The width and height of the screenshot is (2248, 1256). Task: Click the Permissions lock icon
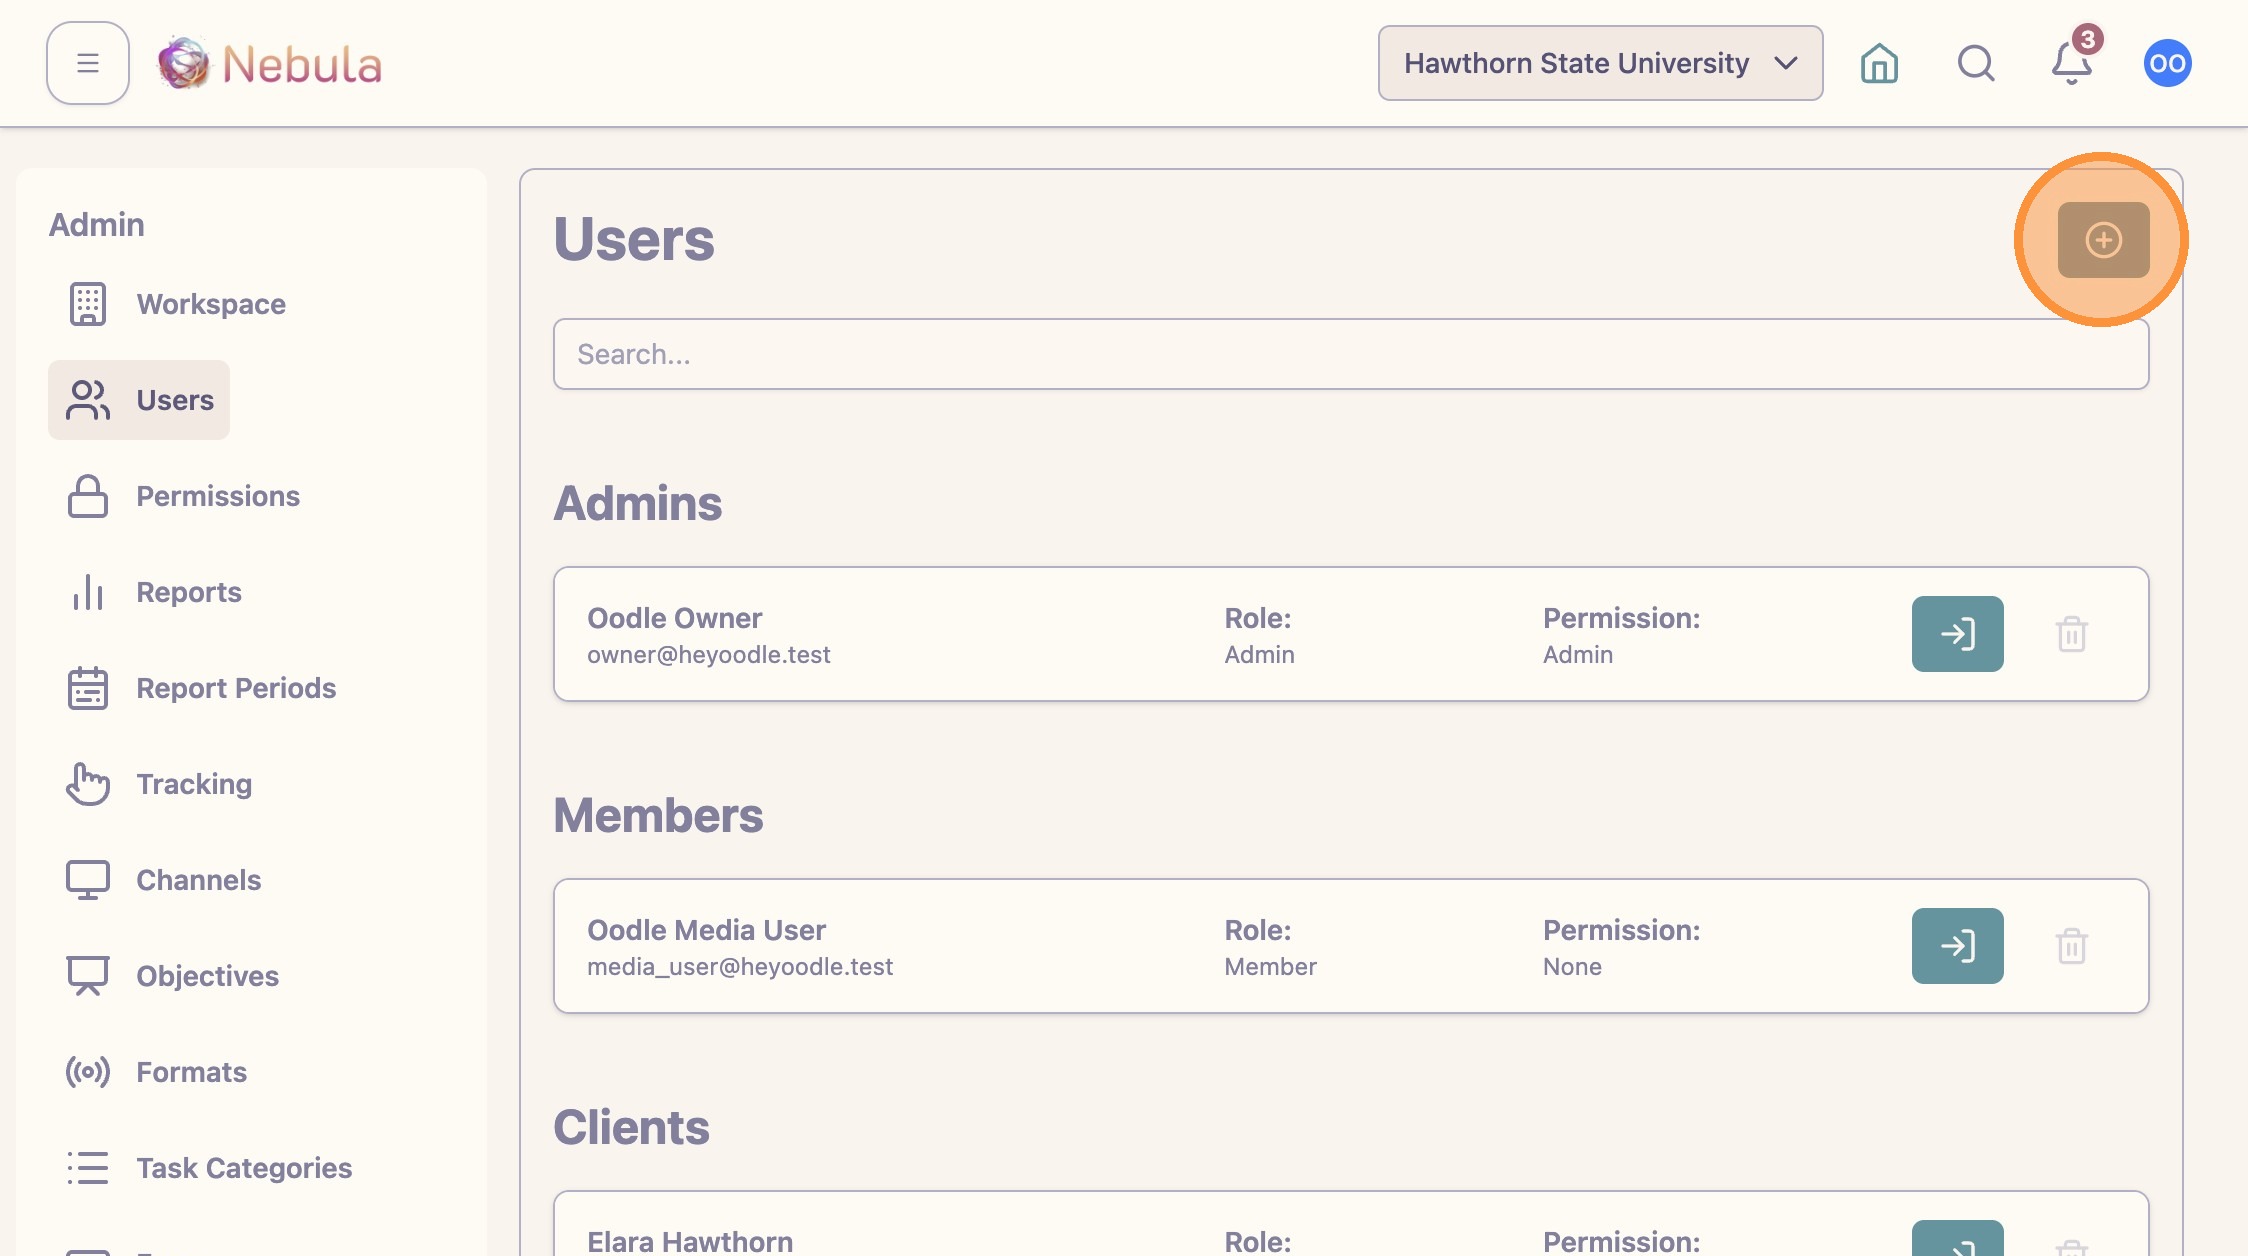88,496
